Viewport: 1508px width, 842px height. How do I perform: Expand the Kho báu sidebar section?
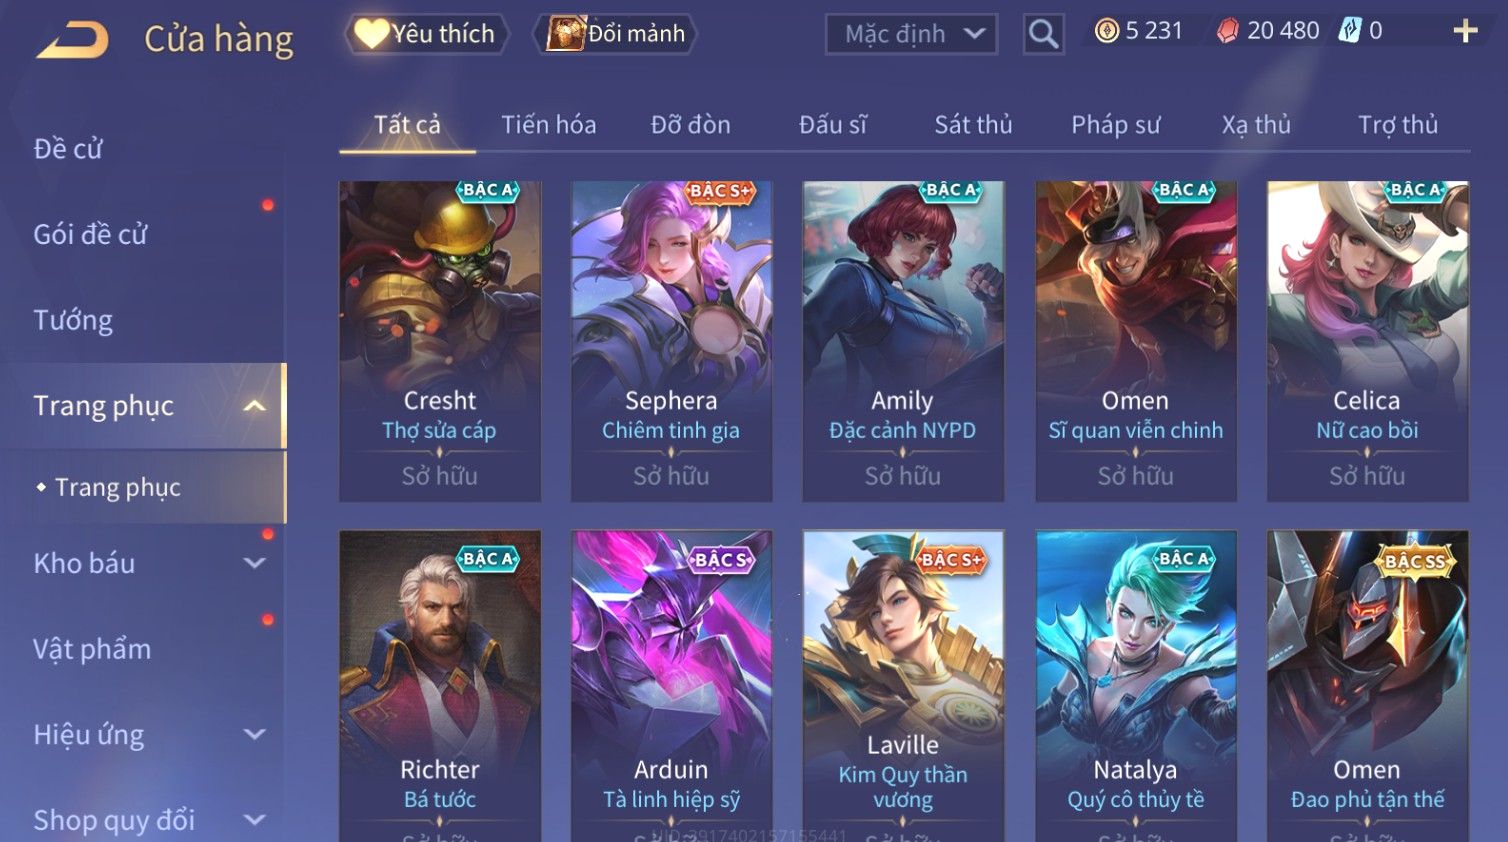point(255,563)
